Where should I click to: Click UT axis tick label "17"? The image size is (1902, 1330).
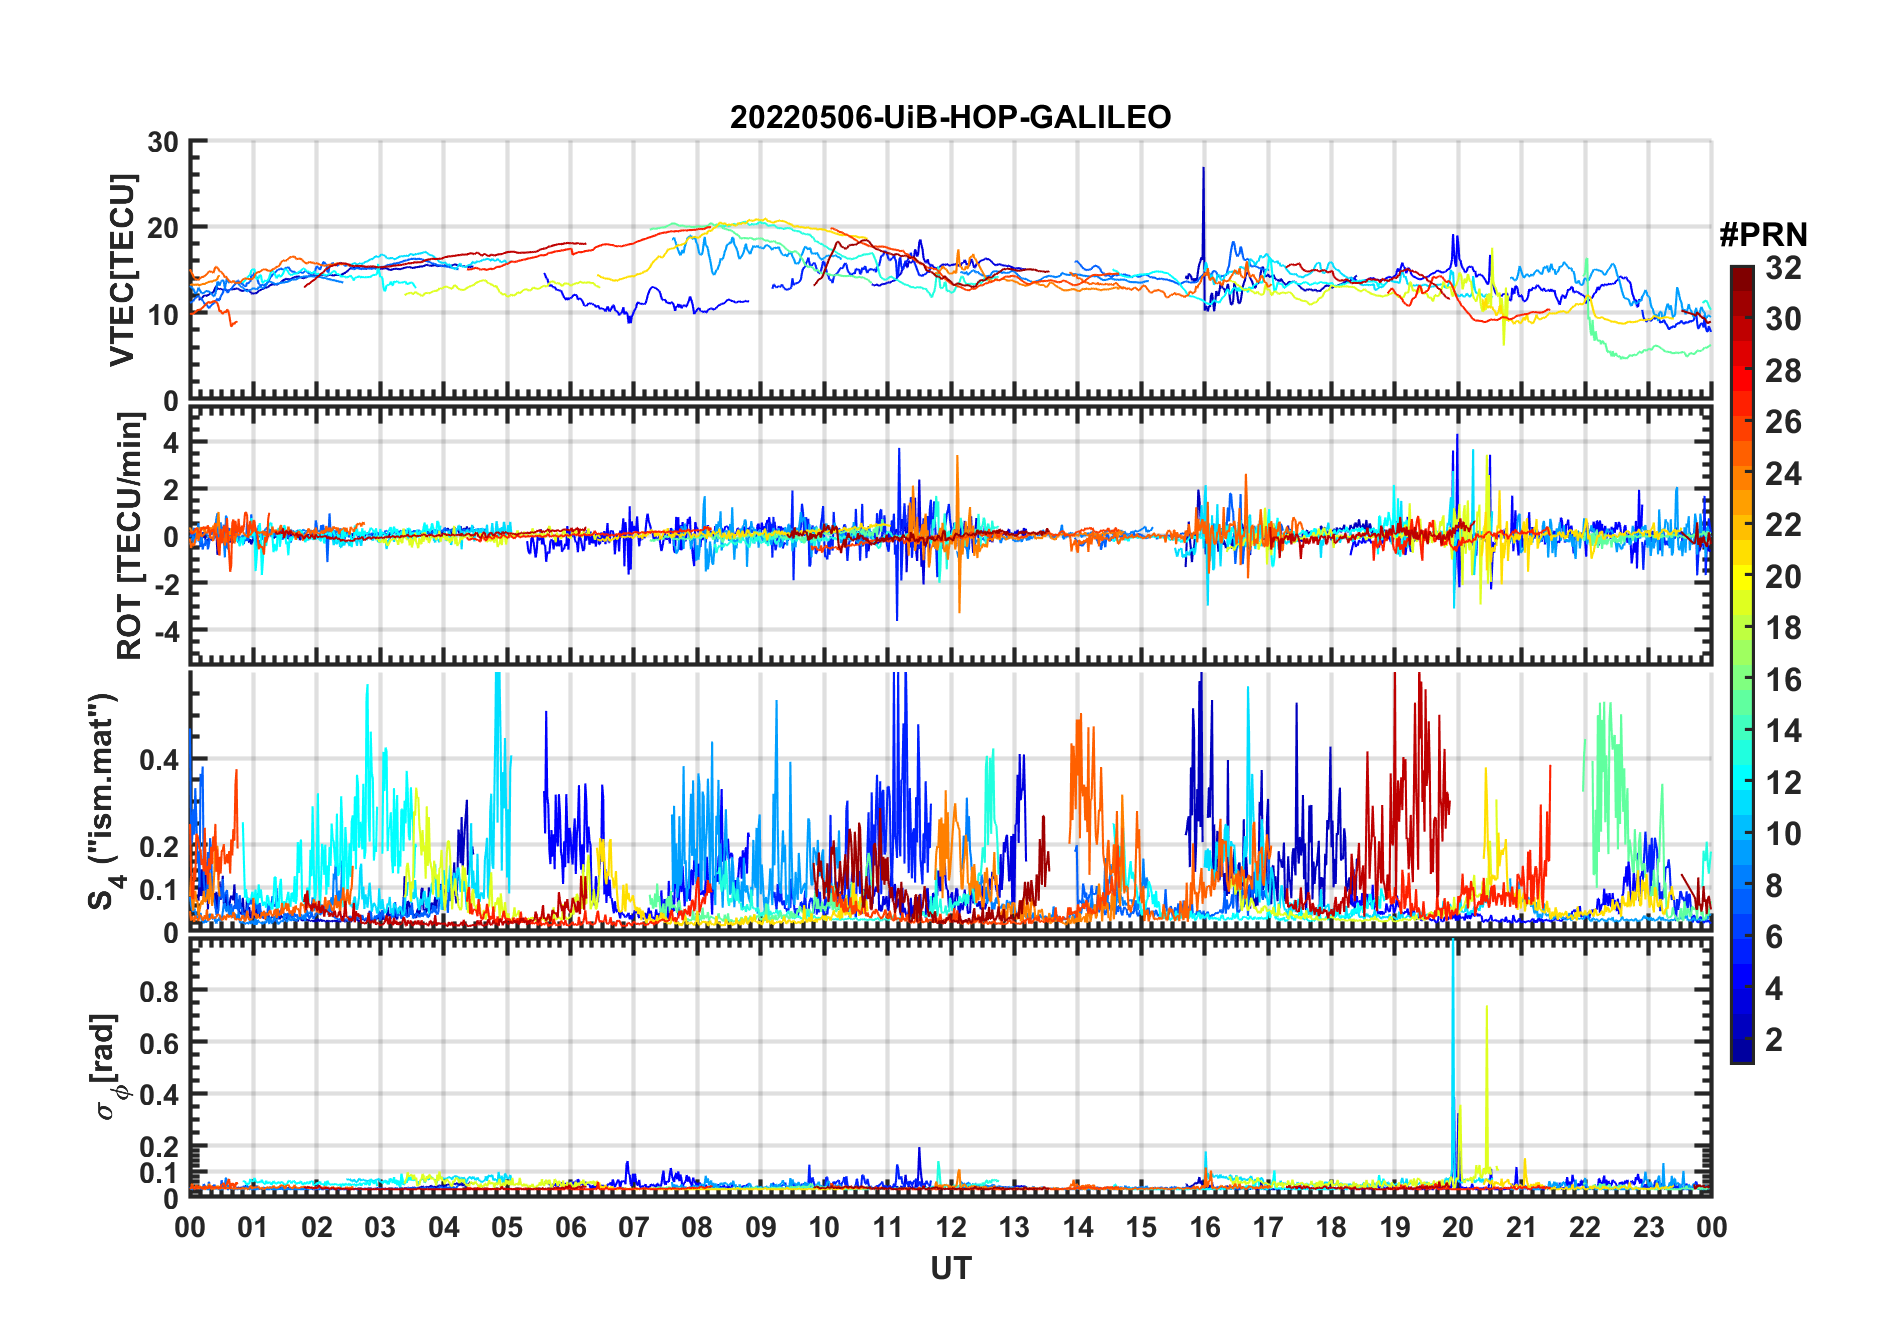(1268, 1227)
